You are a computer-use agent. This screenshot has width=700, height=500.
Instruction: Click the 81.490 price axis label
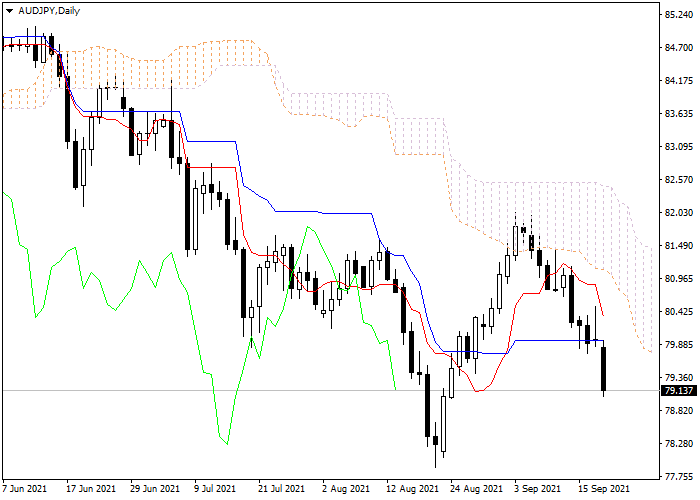(679, 246)
